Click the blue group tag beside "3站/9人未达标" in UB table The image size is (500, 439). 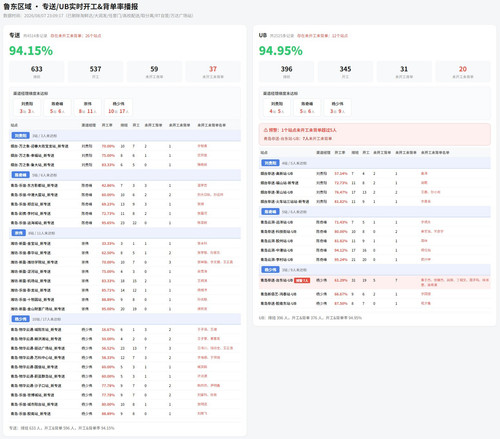coord(270,270)
